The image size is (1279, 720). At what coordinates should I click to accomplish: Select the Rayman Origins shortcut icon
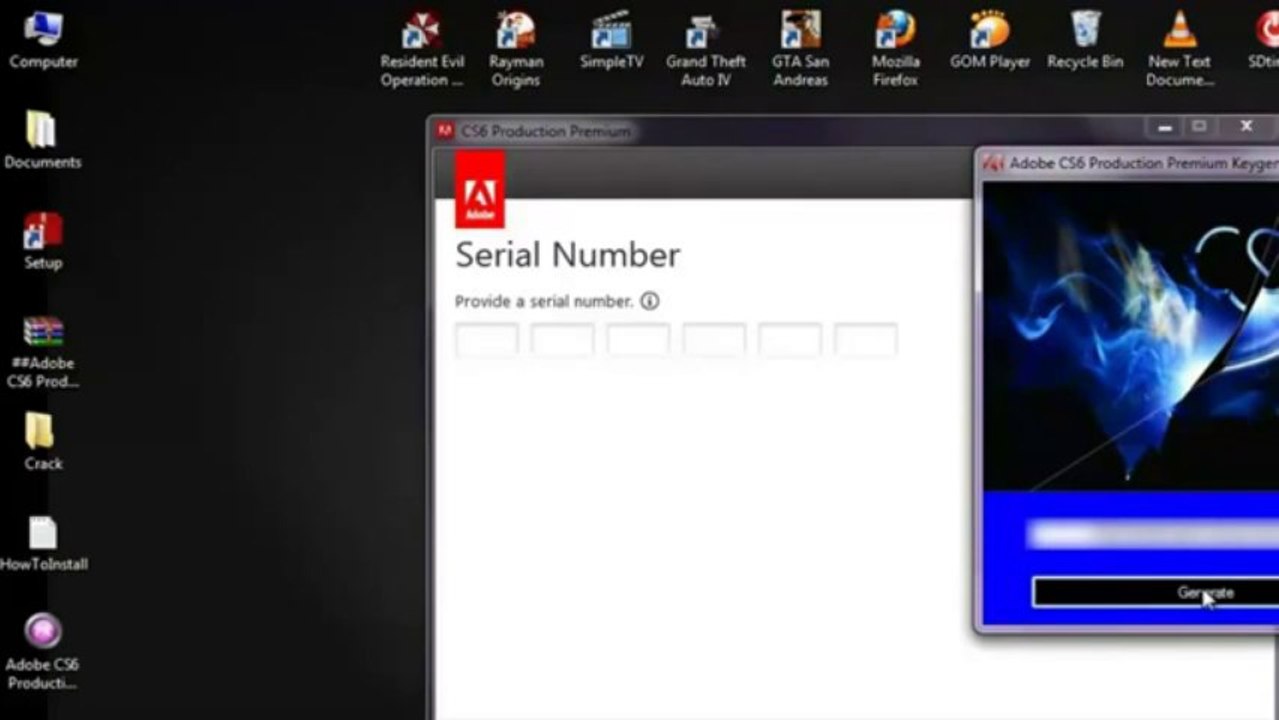point(515,48)
